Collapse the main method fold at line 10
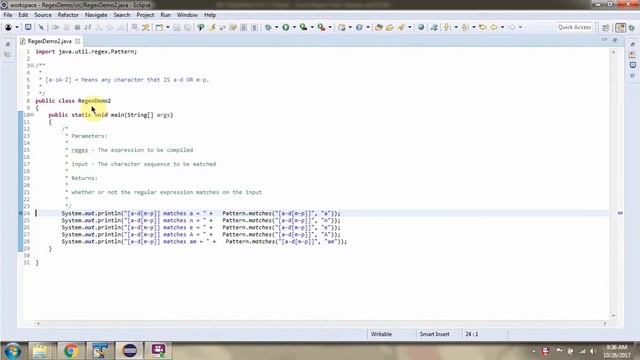The image size is (640, 360). click(32, 115)
